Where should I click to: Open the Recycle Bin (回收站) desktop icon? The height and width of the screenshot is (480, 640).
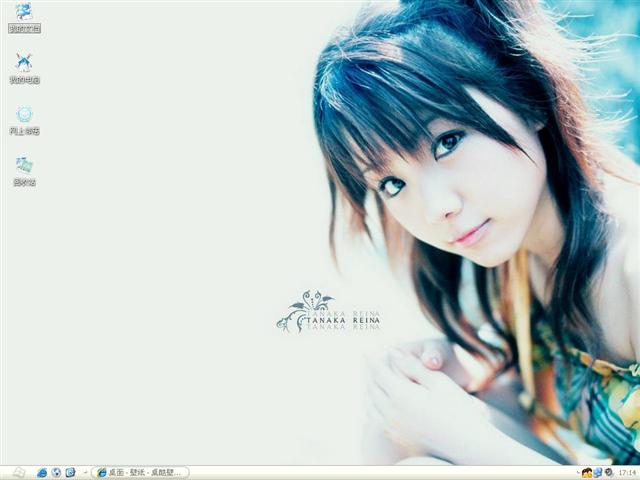pos(24,171)
